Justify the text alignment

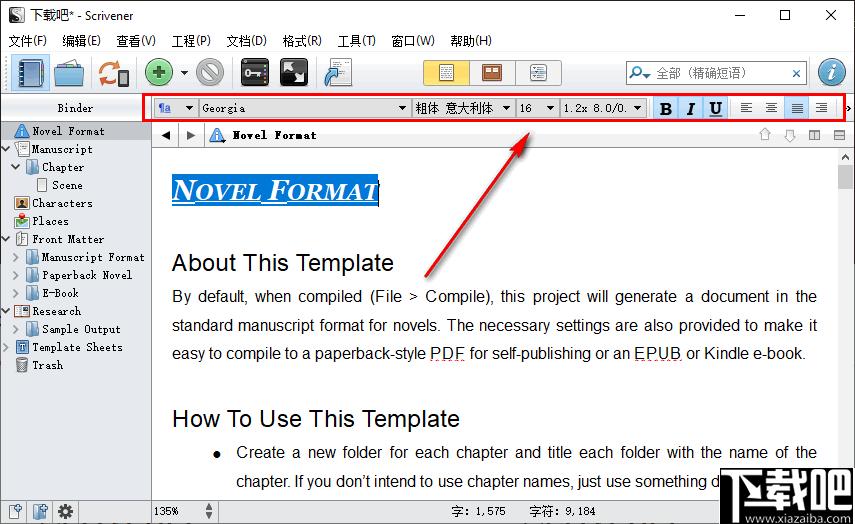click(x=797, y=108)
